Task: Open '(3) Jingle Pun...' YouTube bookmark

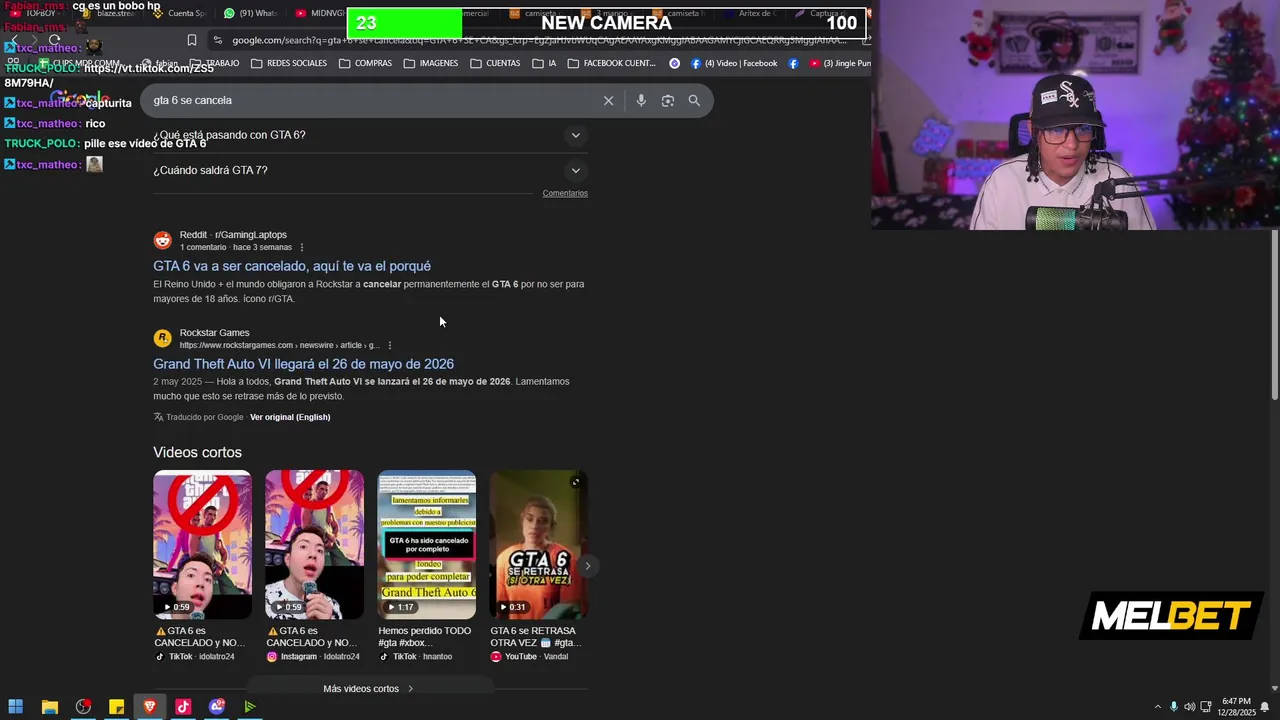Action: click(x=840, y=63)
